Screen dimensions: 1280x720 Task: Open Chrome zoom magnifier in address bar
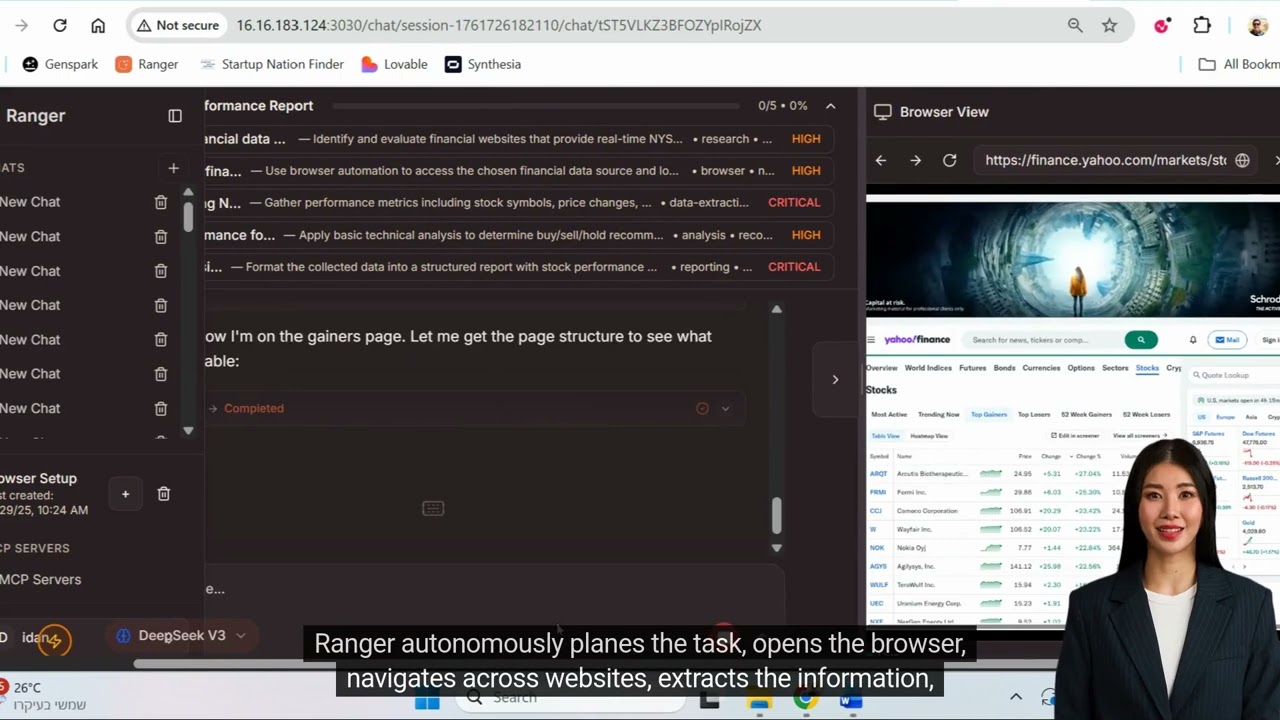1075,26
